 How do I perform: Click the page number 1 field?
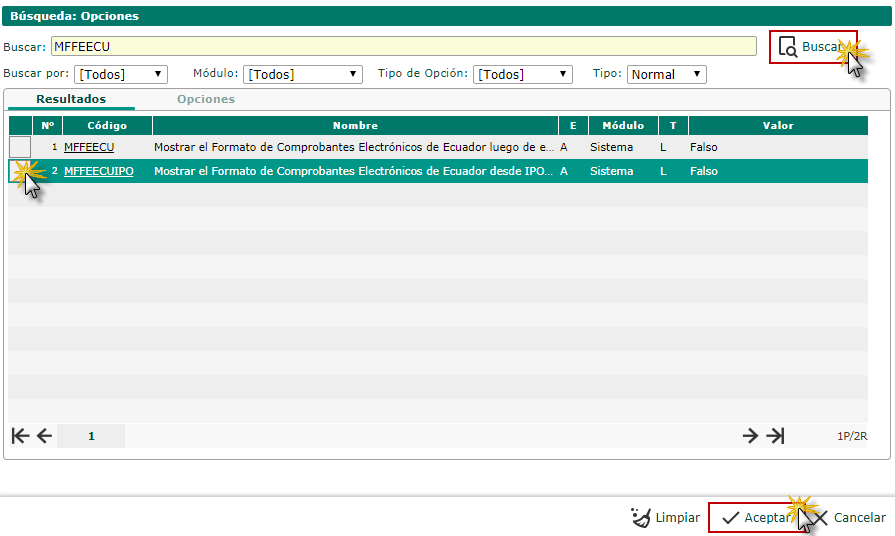pyautogui.click(x=91, y=436)
